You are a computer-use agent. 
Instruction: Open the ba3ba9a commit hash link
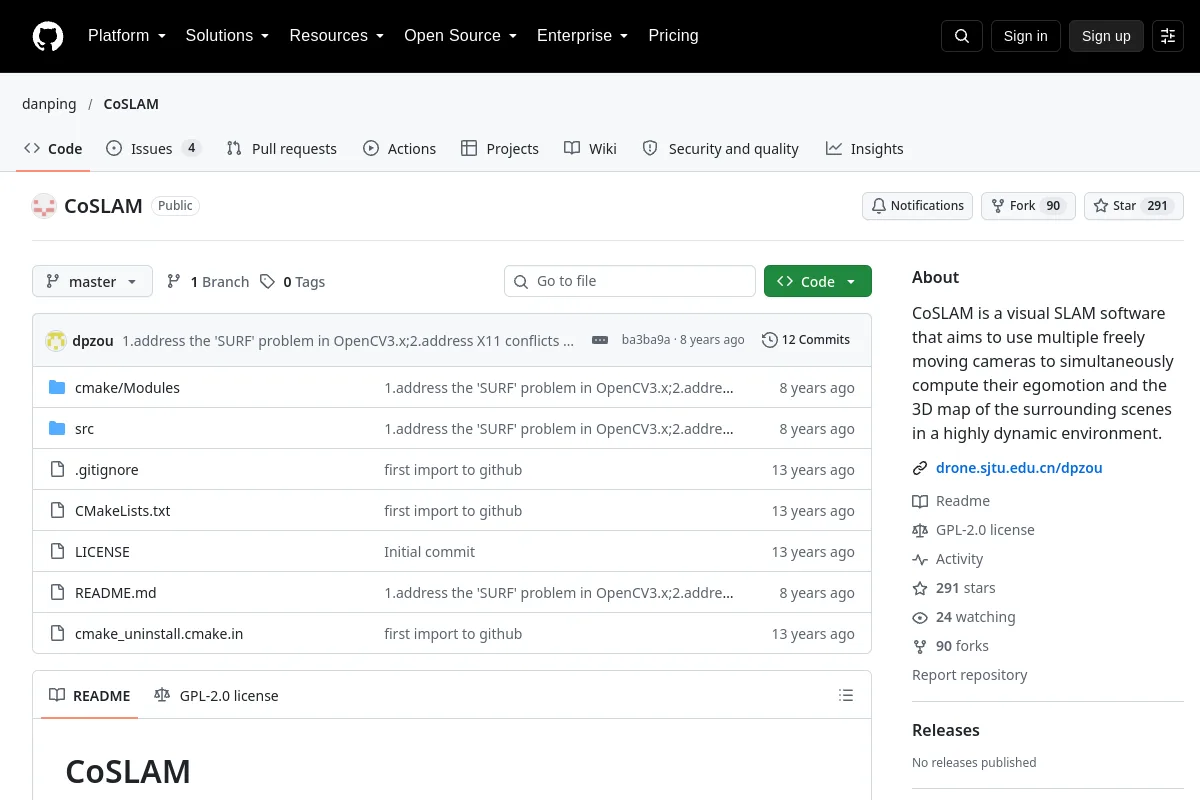(x=646, y=340)
